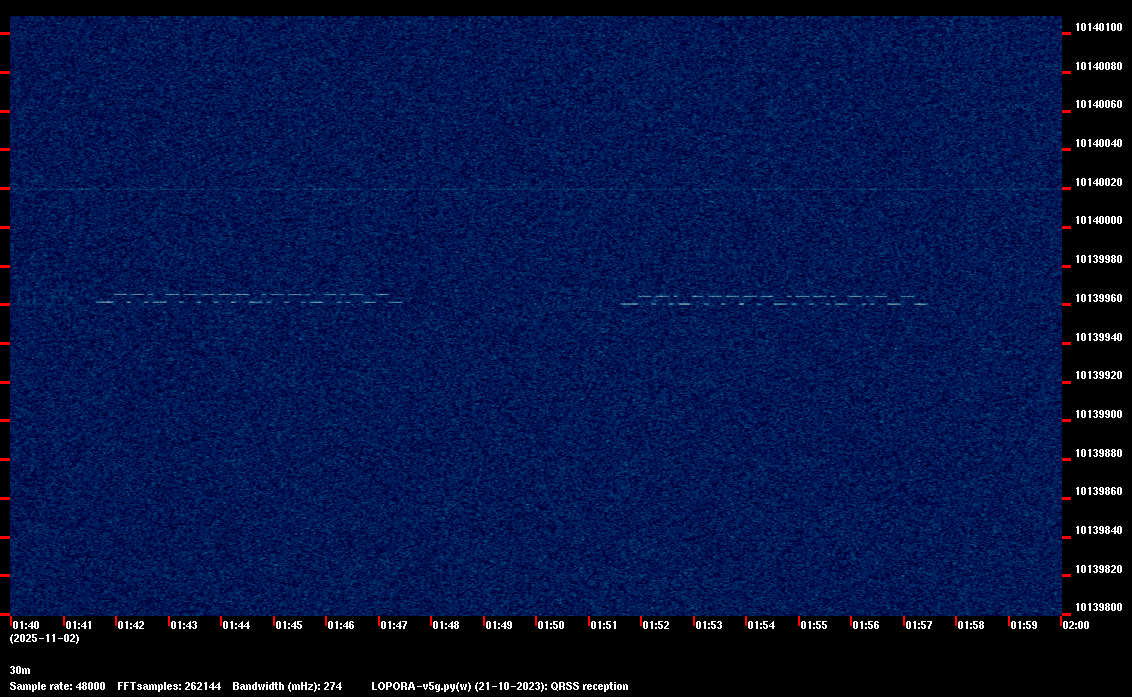Click the 01:43 time label

point(183,625)
